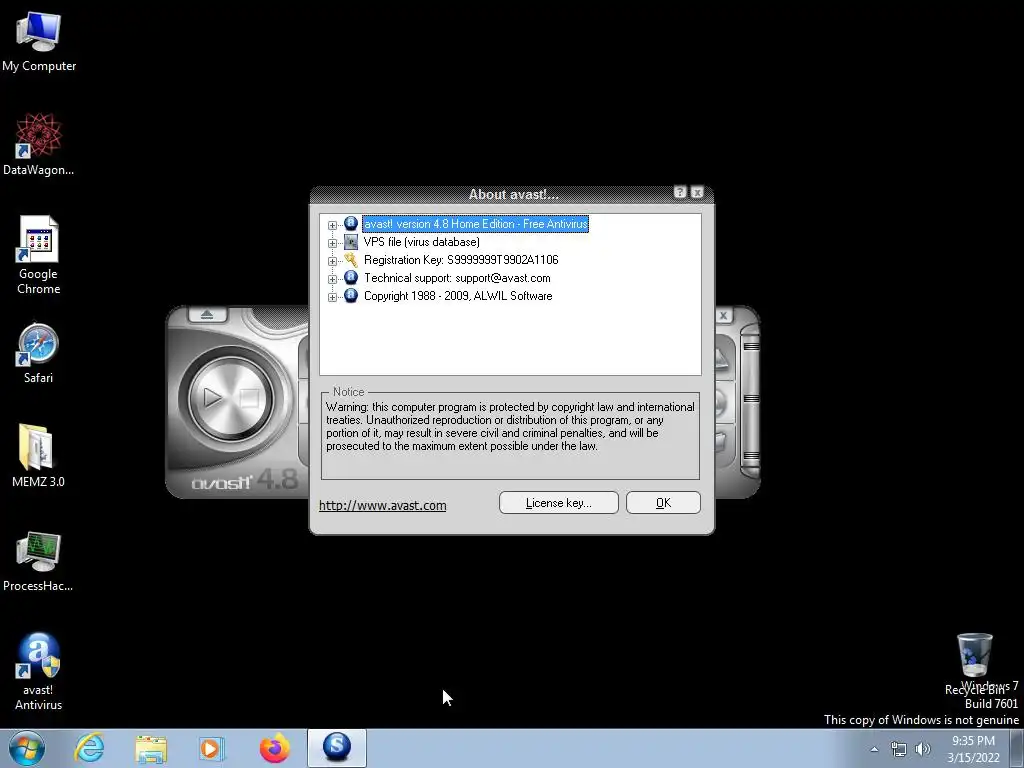Expand the Registration Key tree node
This screenshot has width=1024, height=768.
(332, 261)
